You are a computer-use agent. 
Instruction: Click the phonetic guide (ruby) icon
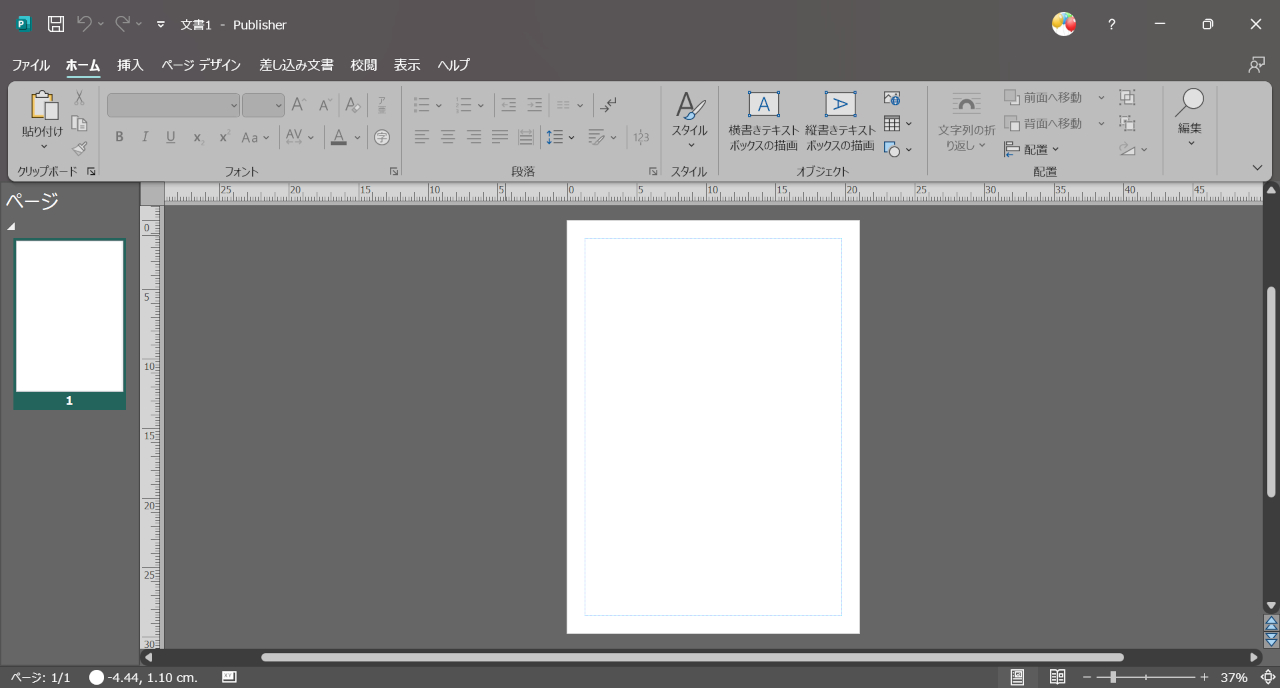(x=382, y=105)
